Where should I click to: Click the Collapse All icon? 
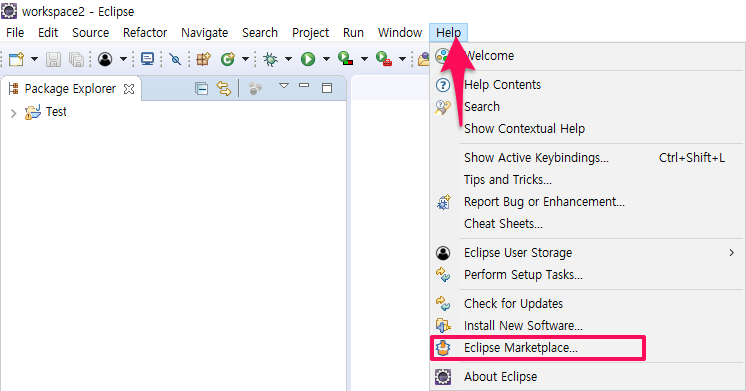[x=201, y=88]
